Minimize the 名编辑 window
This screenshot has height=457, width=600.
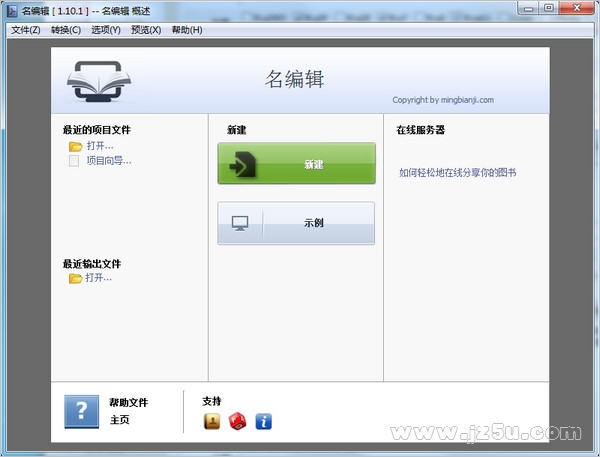click(529, 8)
